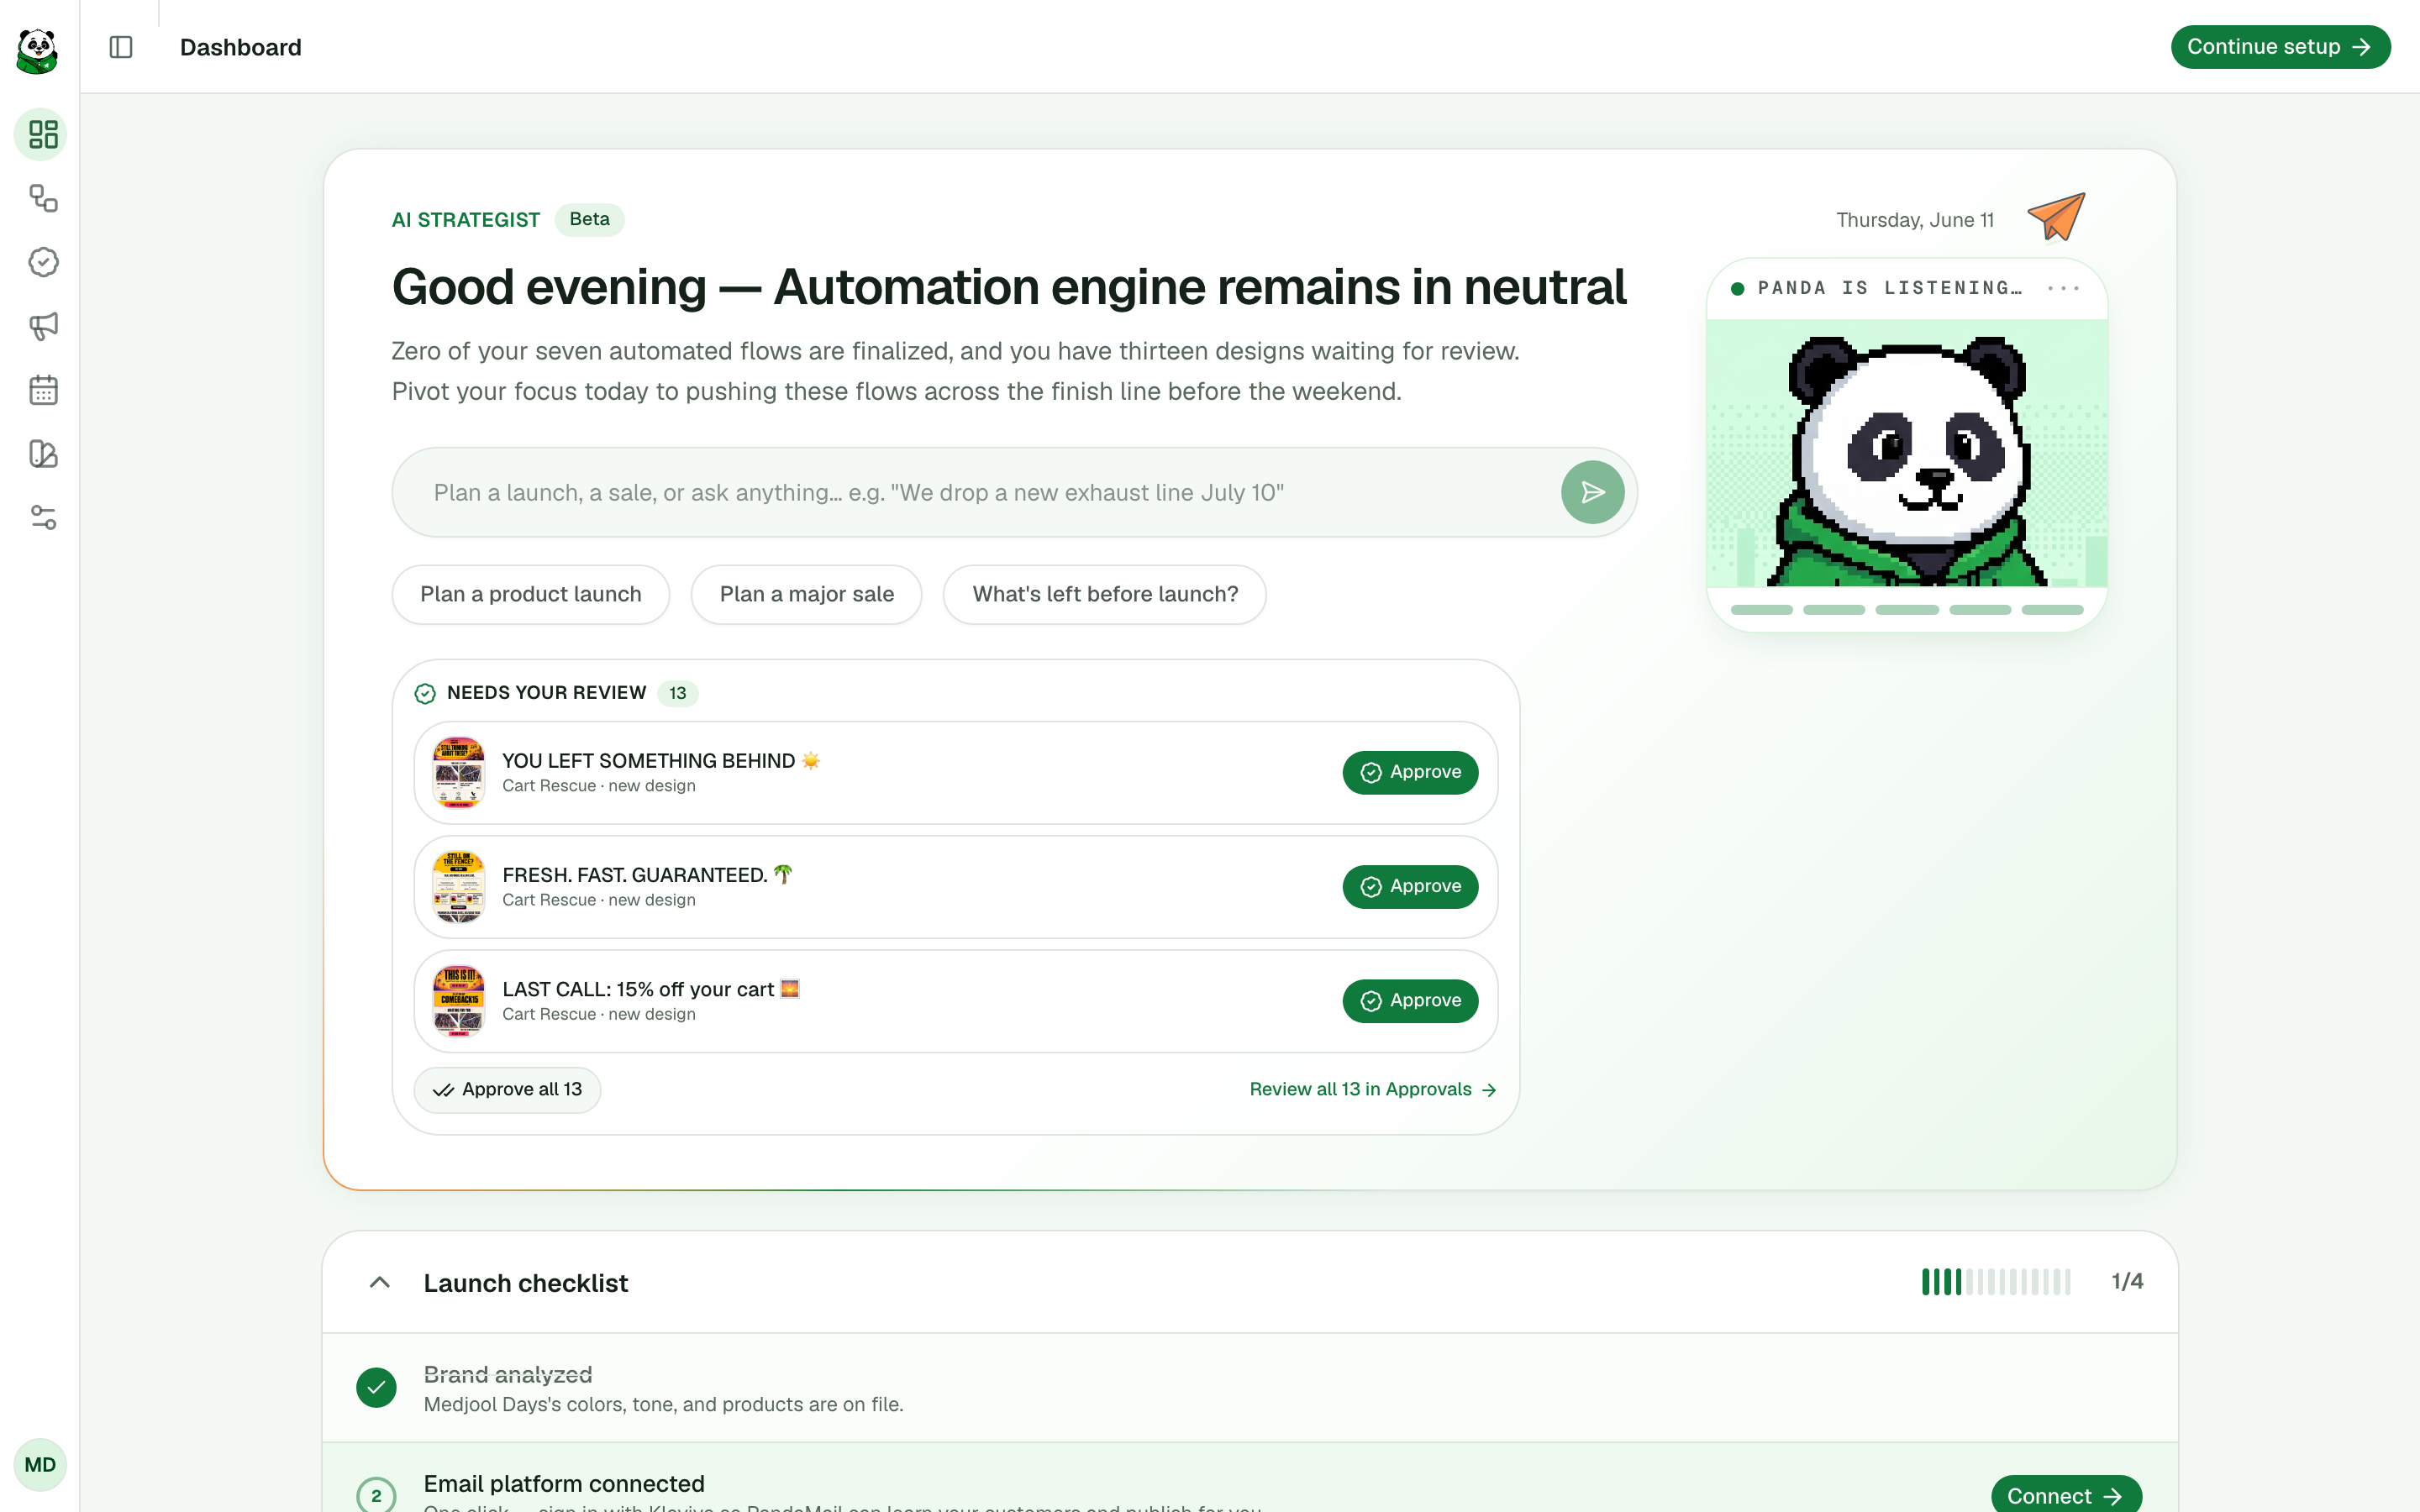The height and width of the screenshot is (1512, 2420).
Task: Send the strategist prompt with arrow button
Action: tap(1592, 492)
